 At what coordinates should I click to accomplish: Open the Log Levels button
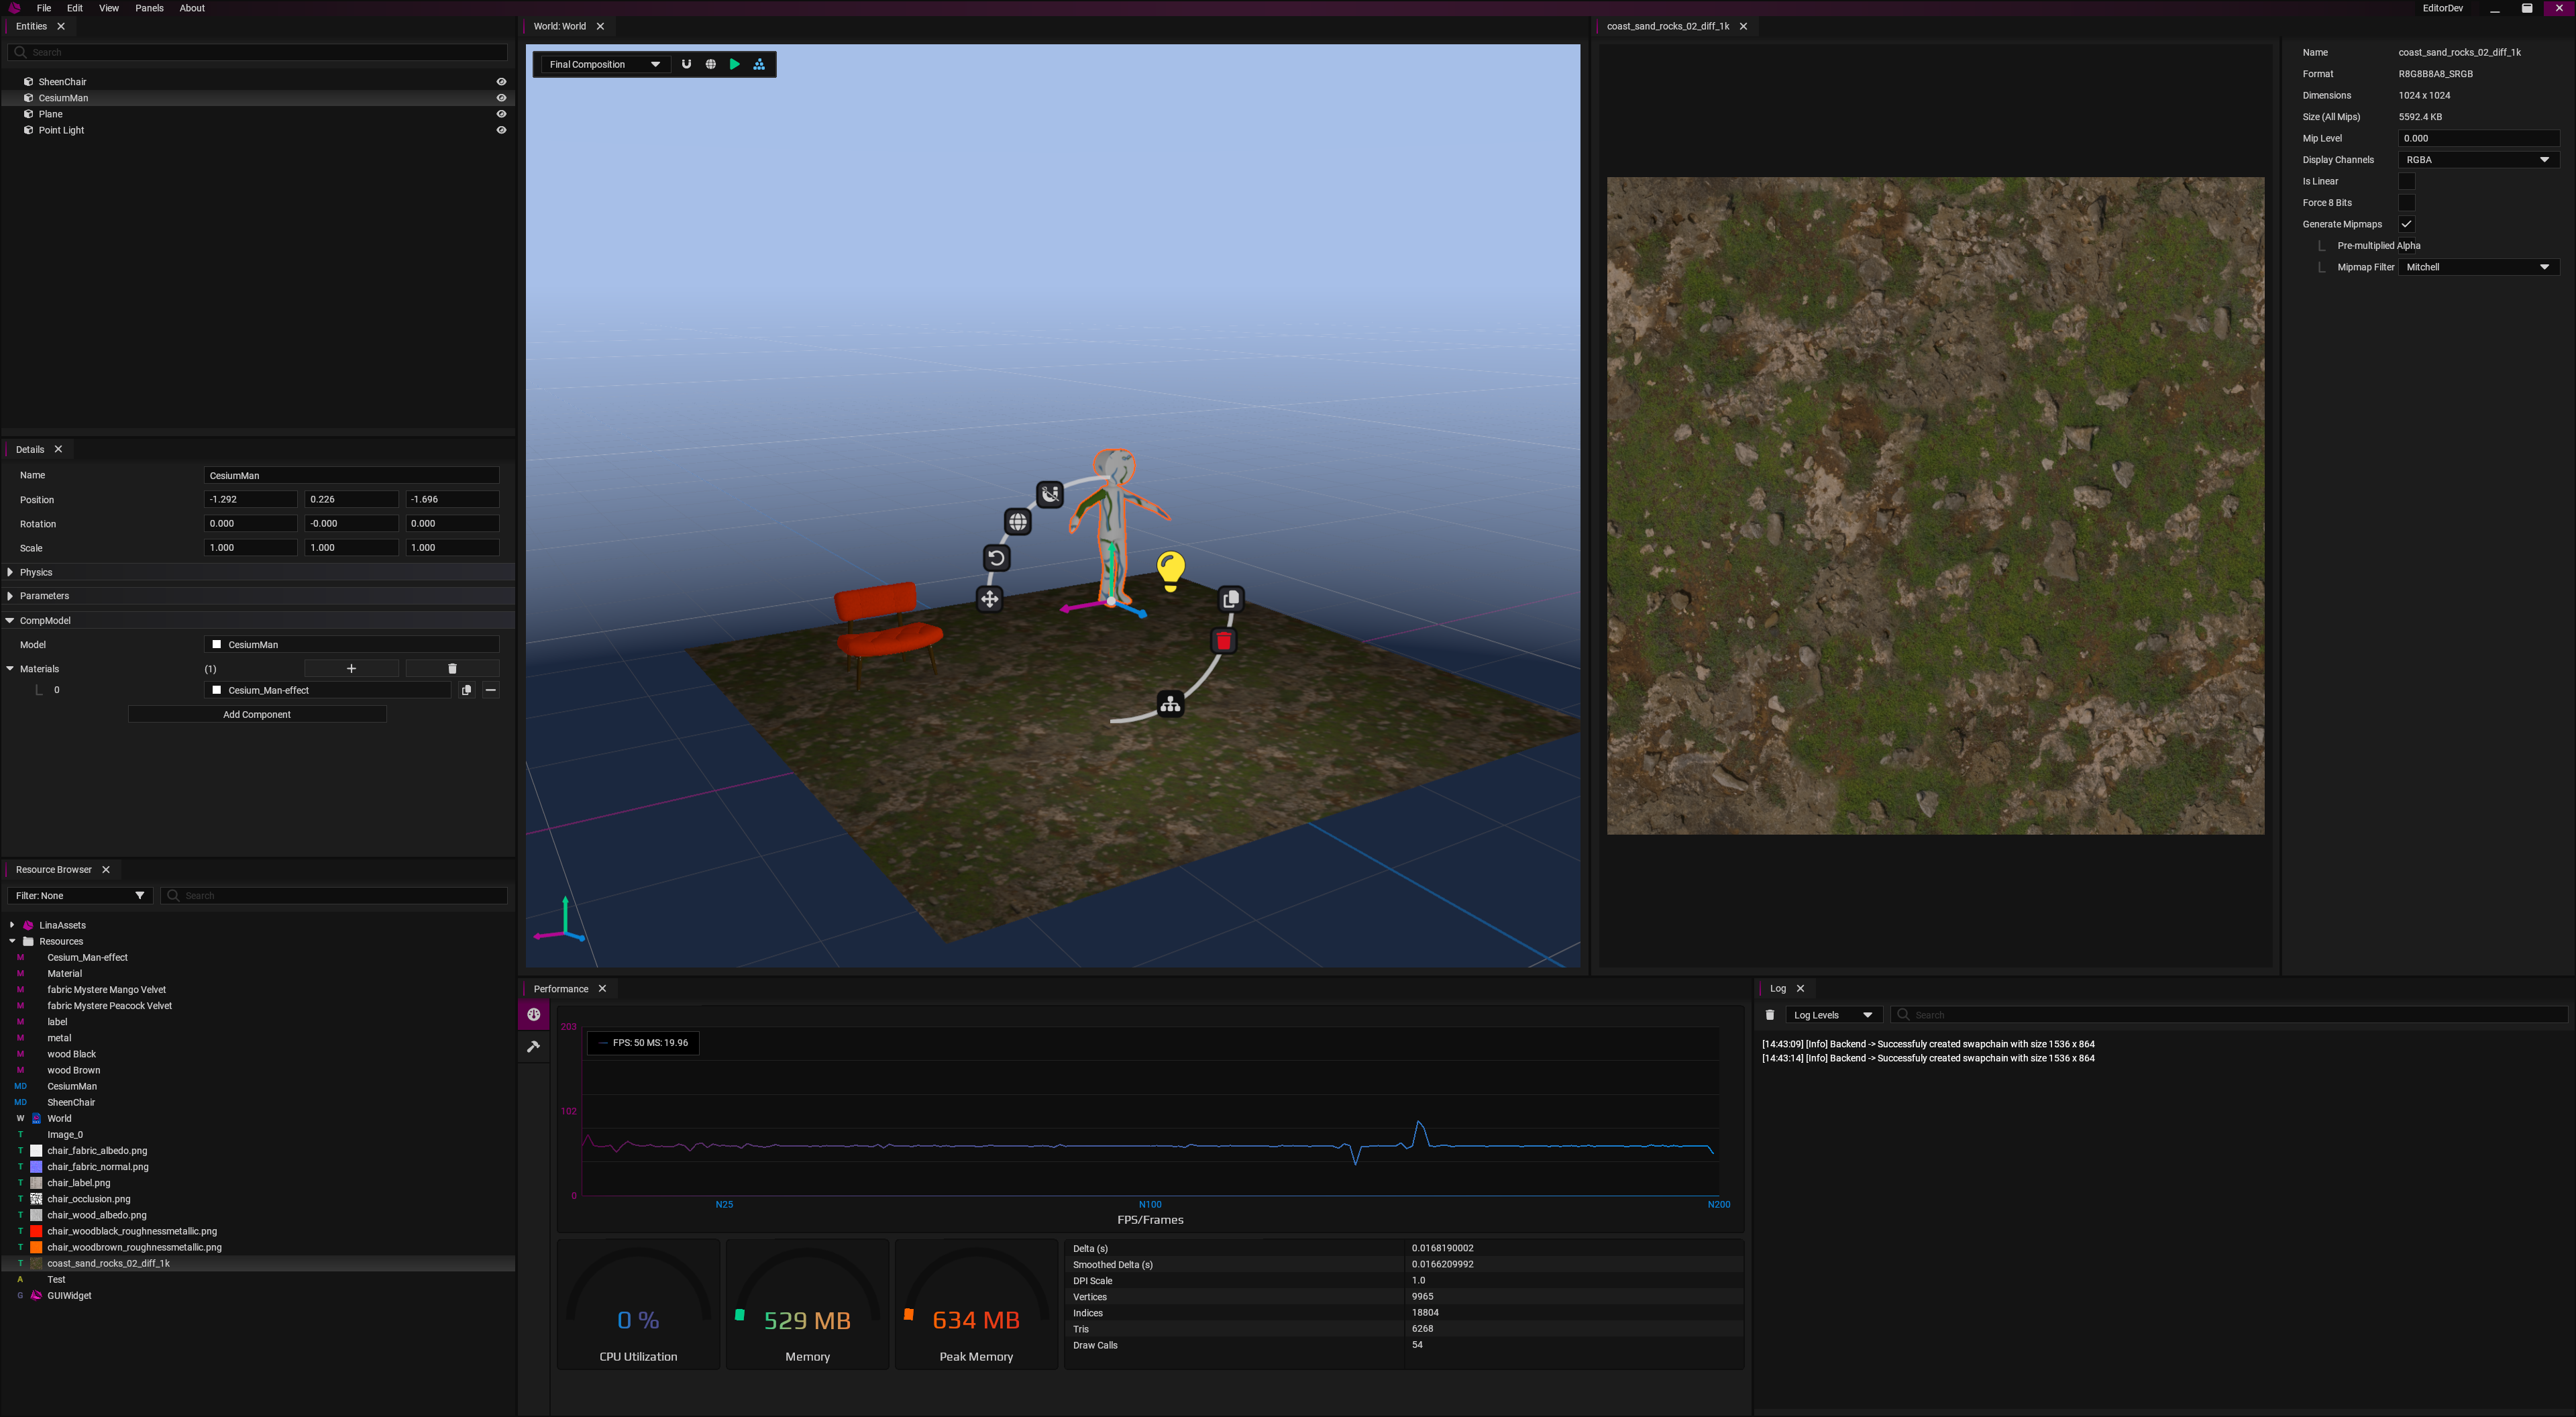[1833, 1015]
